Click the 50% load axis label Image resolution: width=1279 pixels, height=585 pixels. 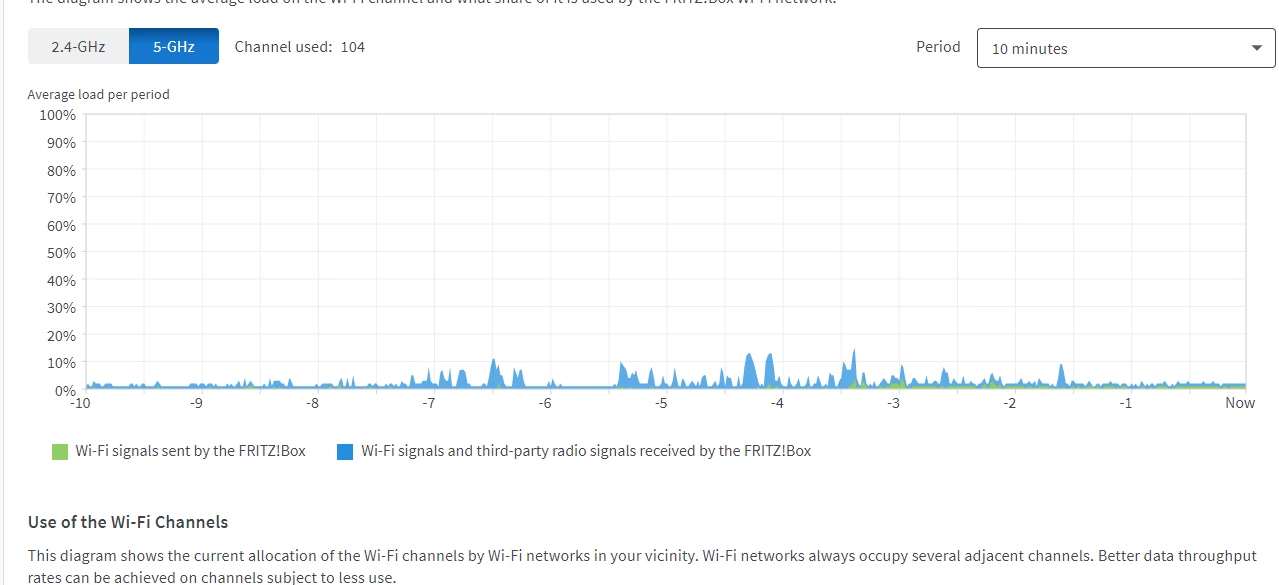coord(61,253)
